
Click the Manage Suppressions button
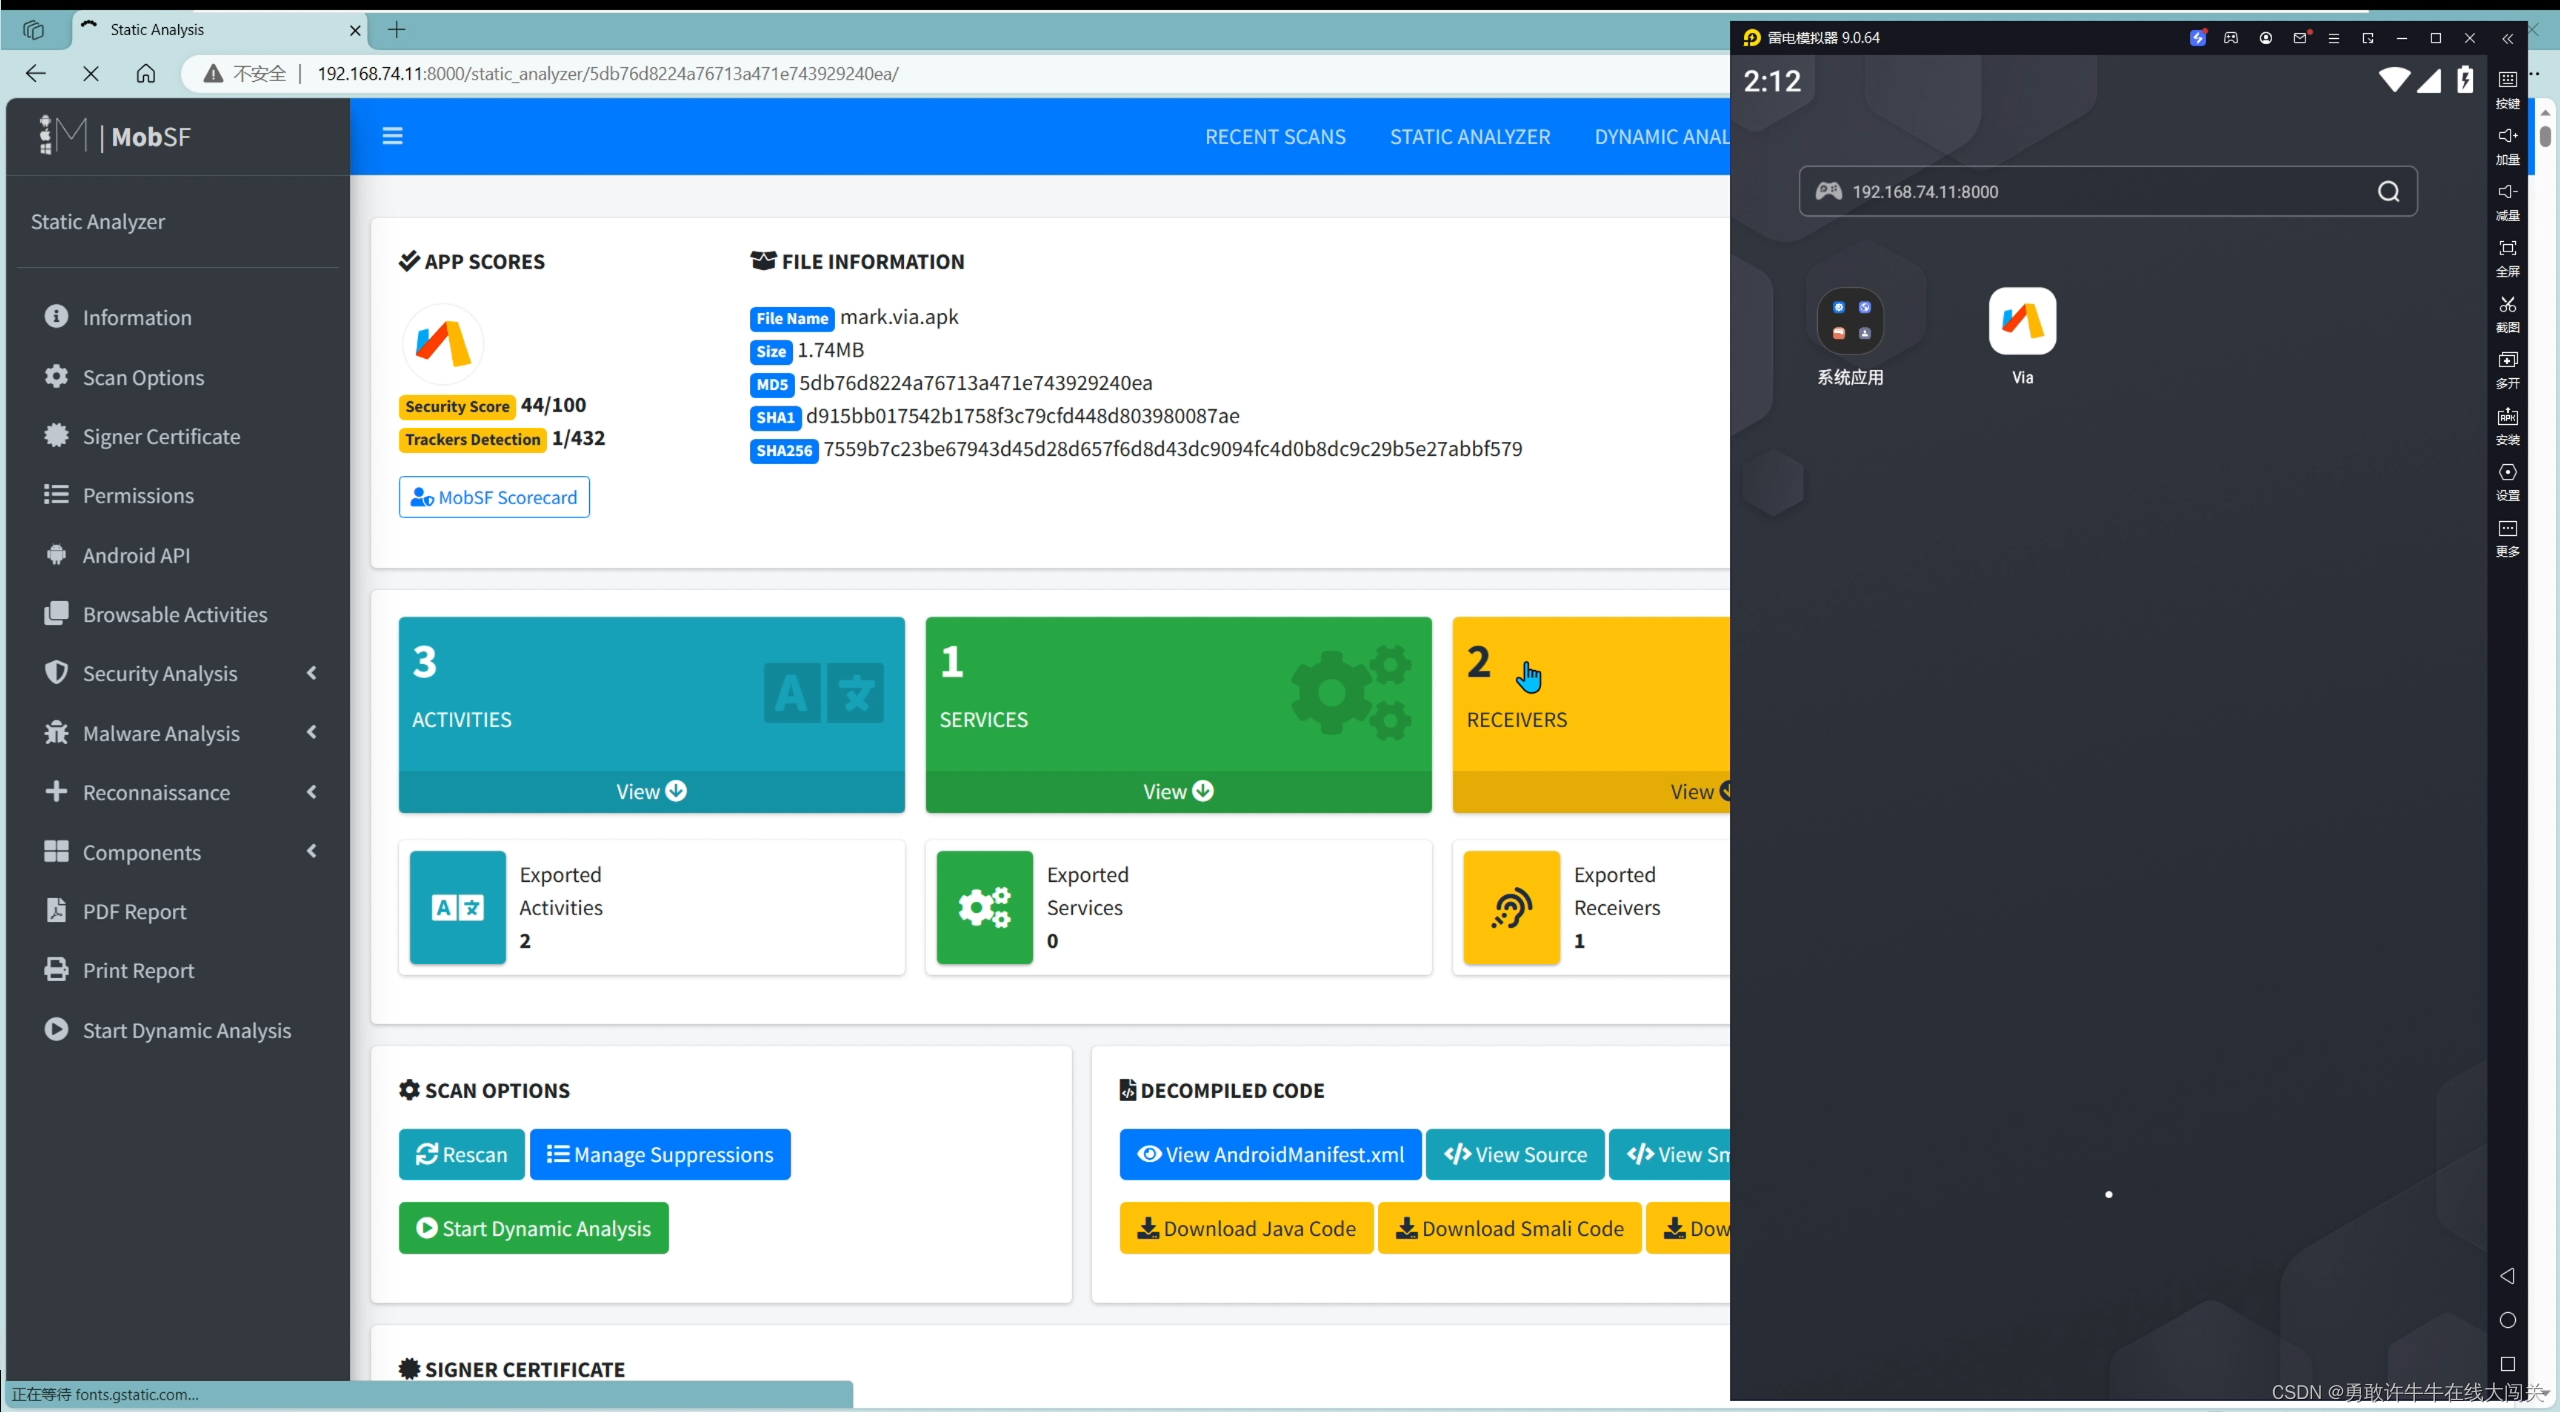point(660,1154)
